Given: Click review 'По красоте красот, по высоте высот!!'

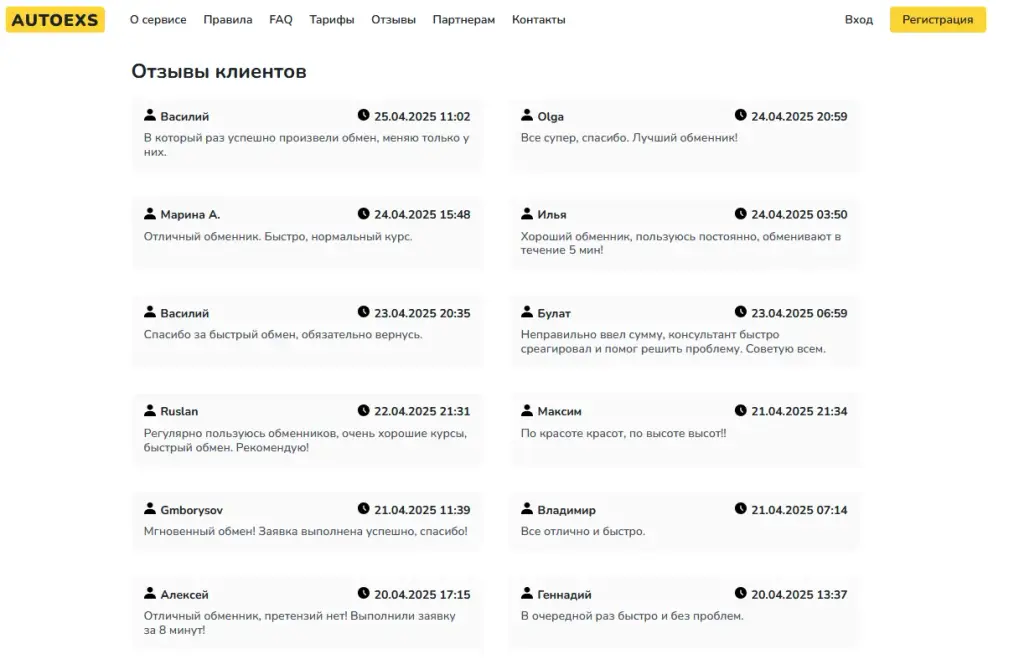Looking at the screenshot, I should [x=623, y=433].
